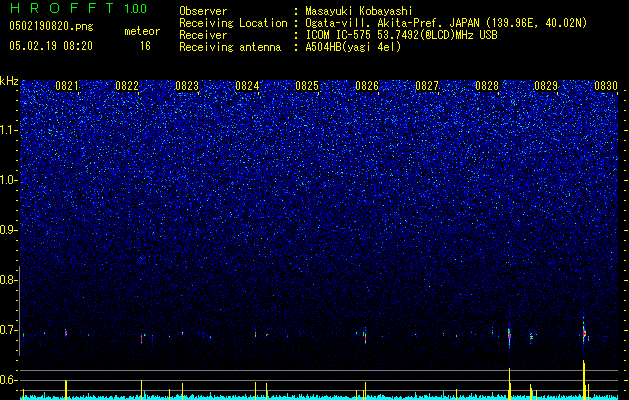This screenshot has height=400, width=629.
Task: Select observer name Masayuki Kobayashi
Action: click(x=359, y=11)
